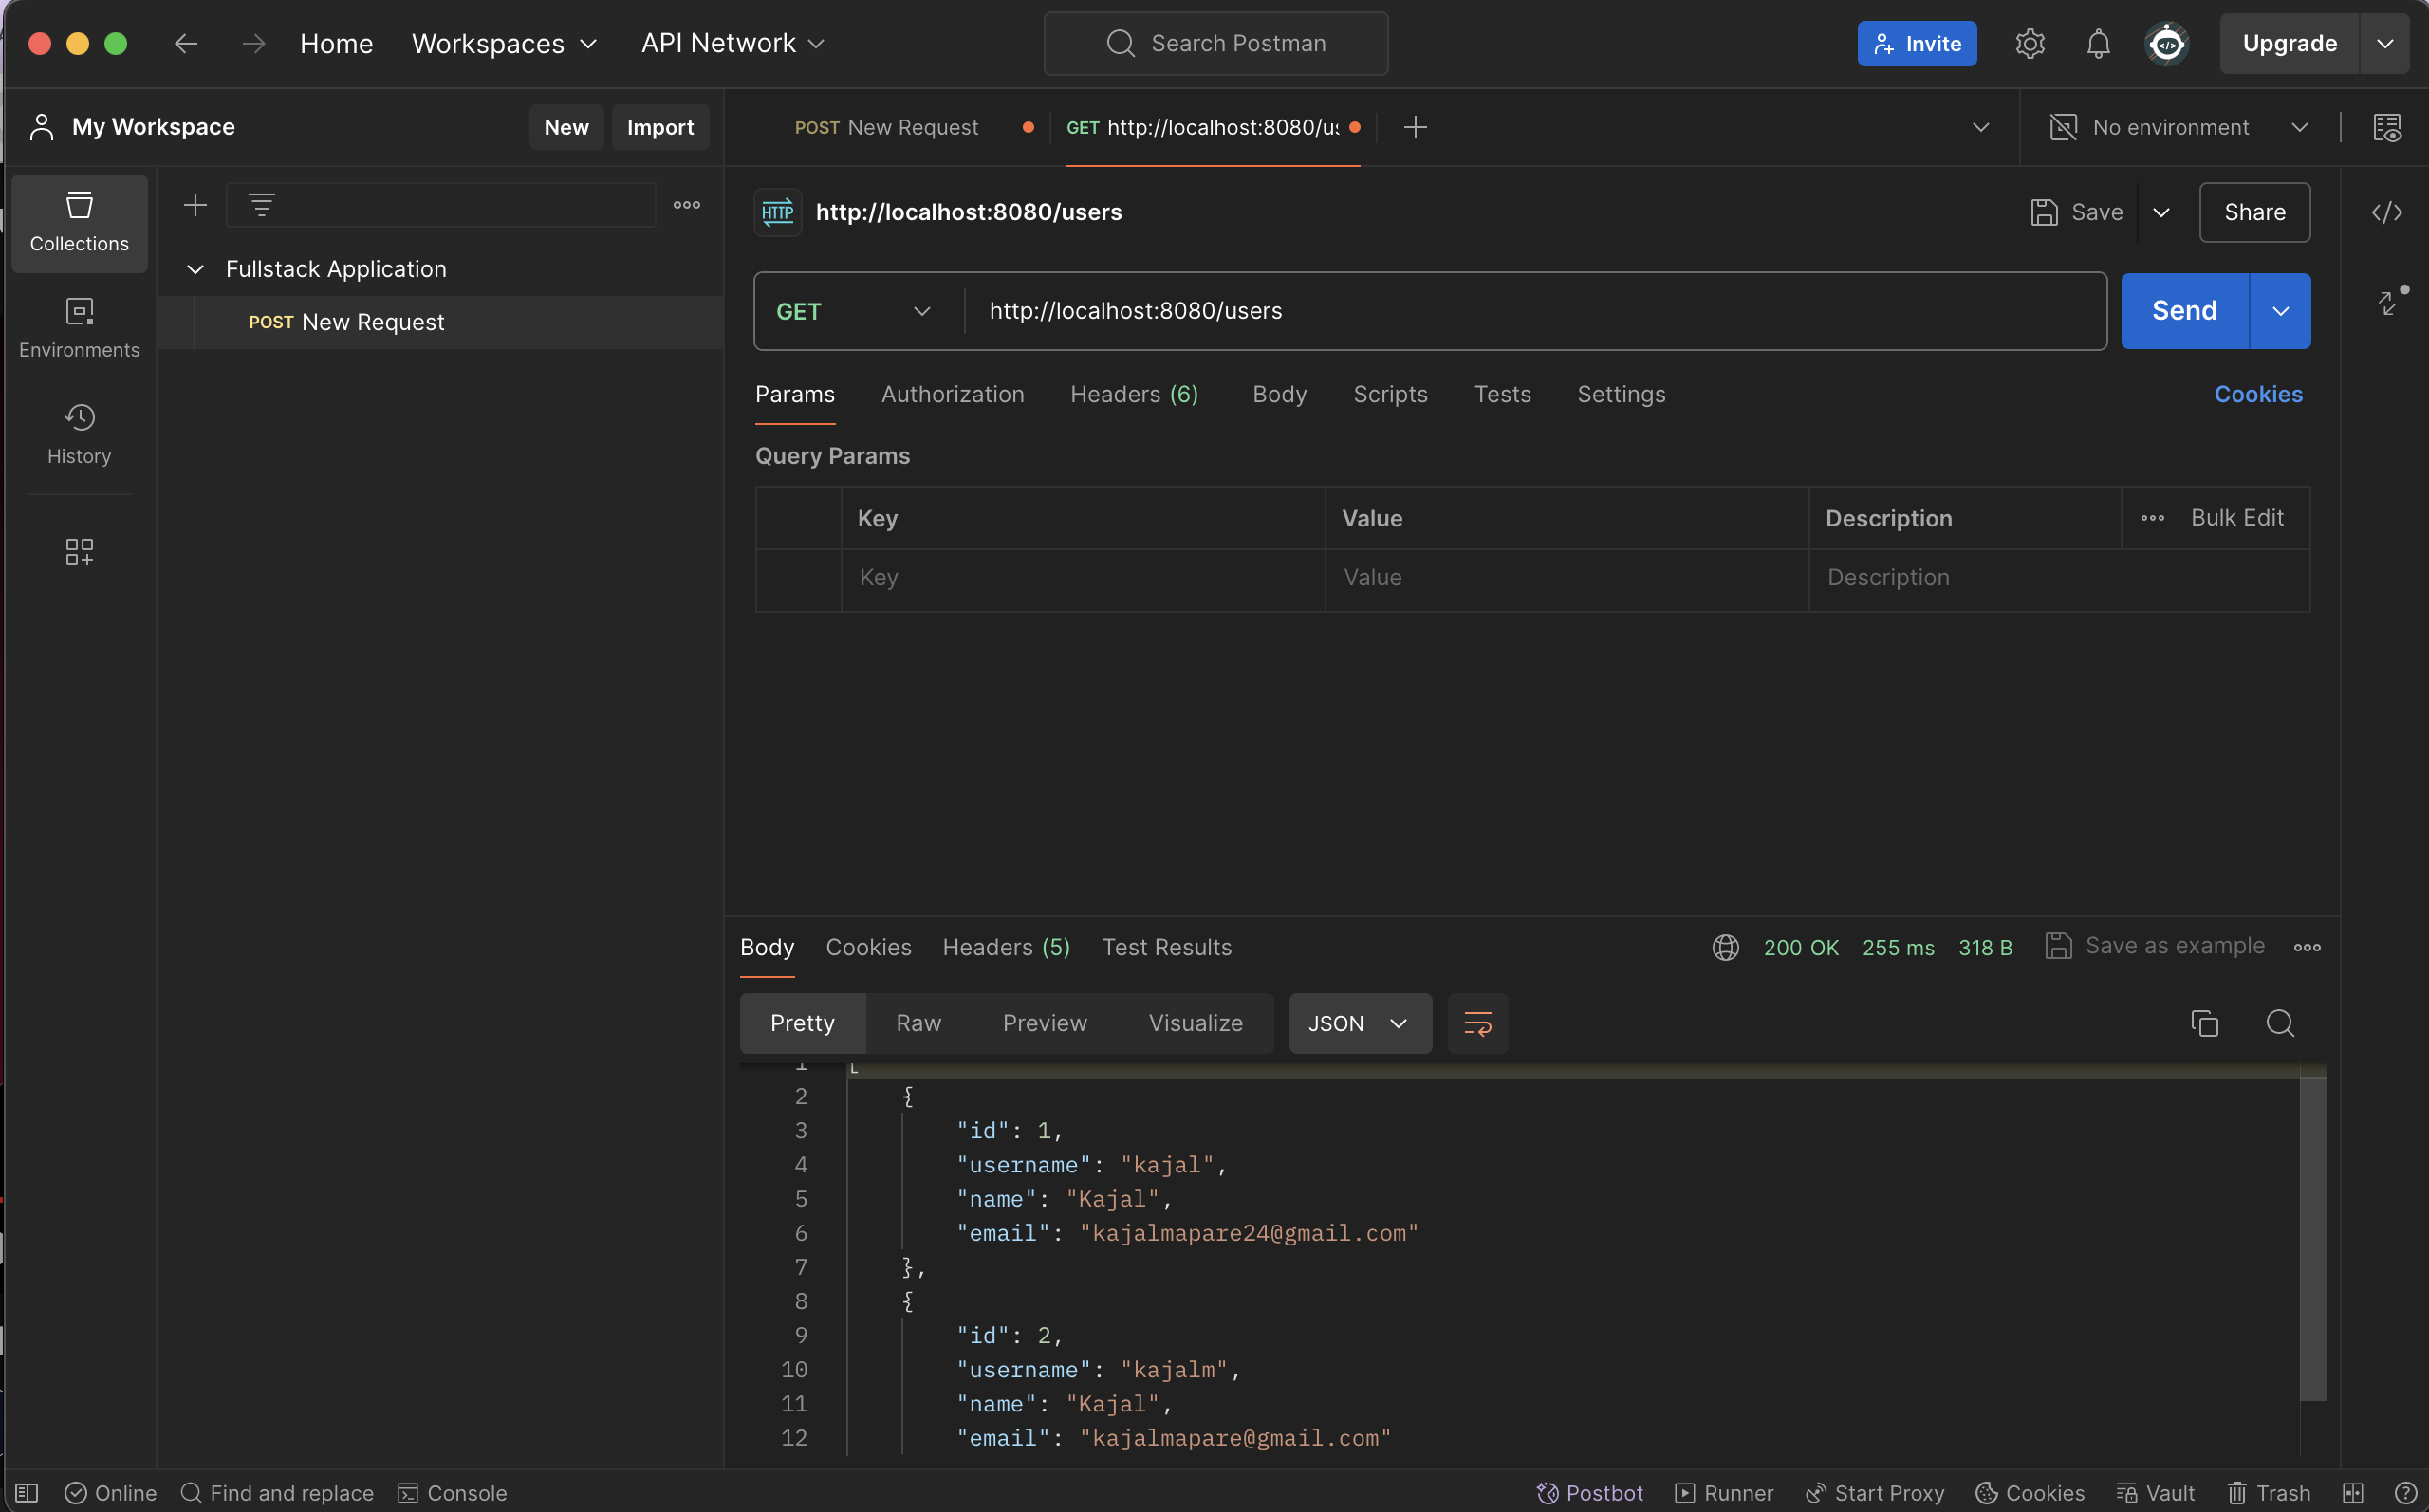Open the settings gear icon
The width and height of the screenshot is (2429, 1512).
[2029, 44]
